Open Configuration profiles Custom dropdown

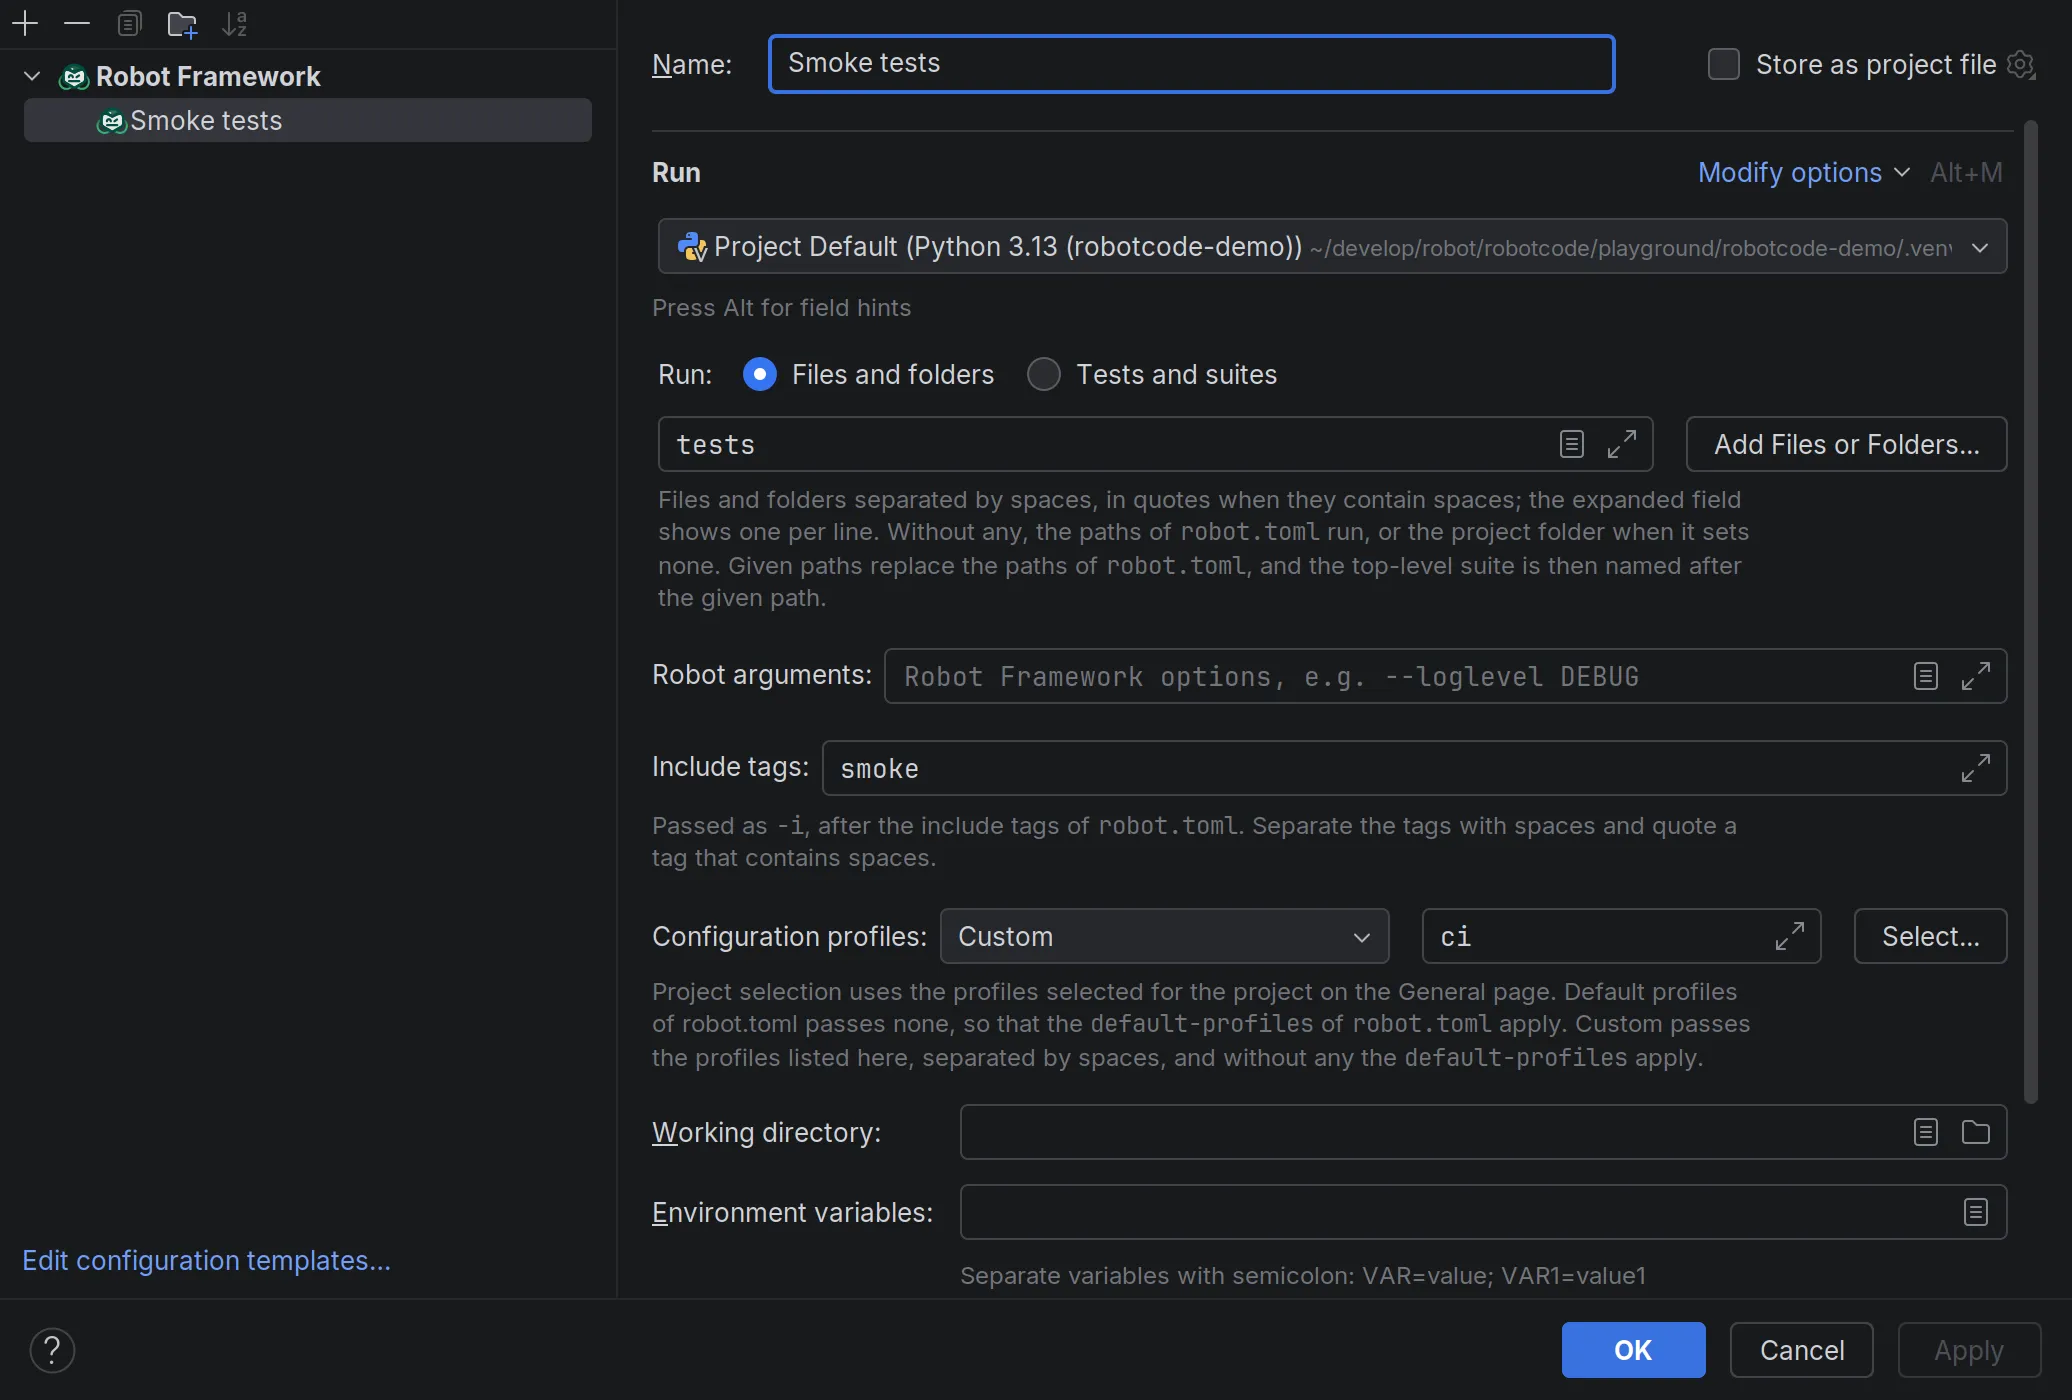(1164, 936)
